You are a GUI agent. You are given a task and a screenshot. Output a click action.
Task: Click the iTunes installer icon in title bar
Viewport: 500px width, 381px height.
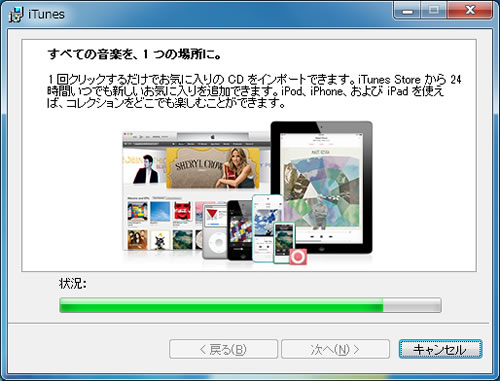tap(16, 14)
